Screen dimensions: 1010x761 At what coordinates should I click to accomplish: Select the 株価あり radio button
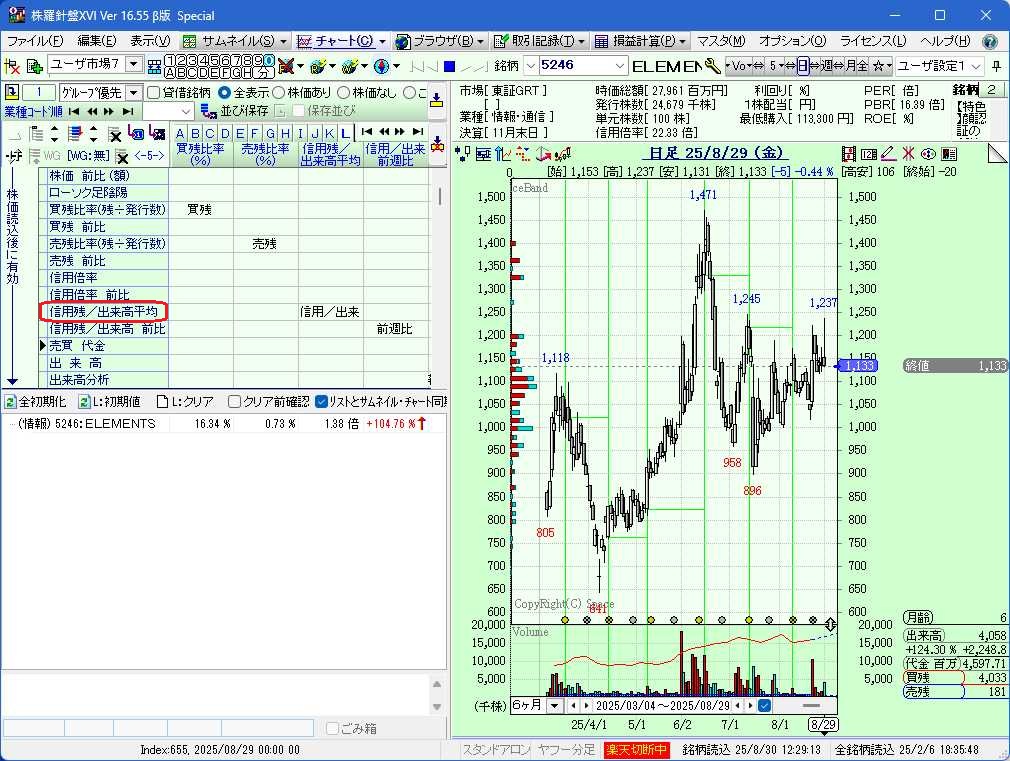pos(278,93)
